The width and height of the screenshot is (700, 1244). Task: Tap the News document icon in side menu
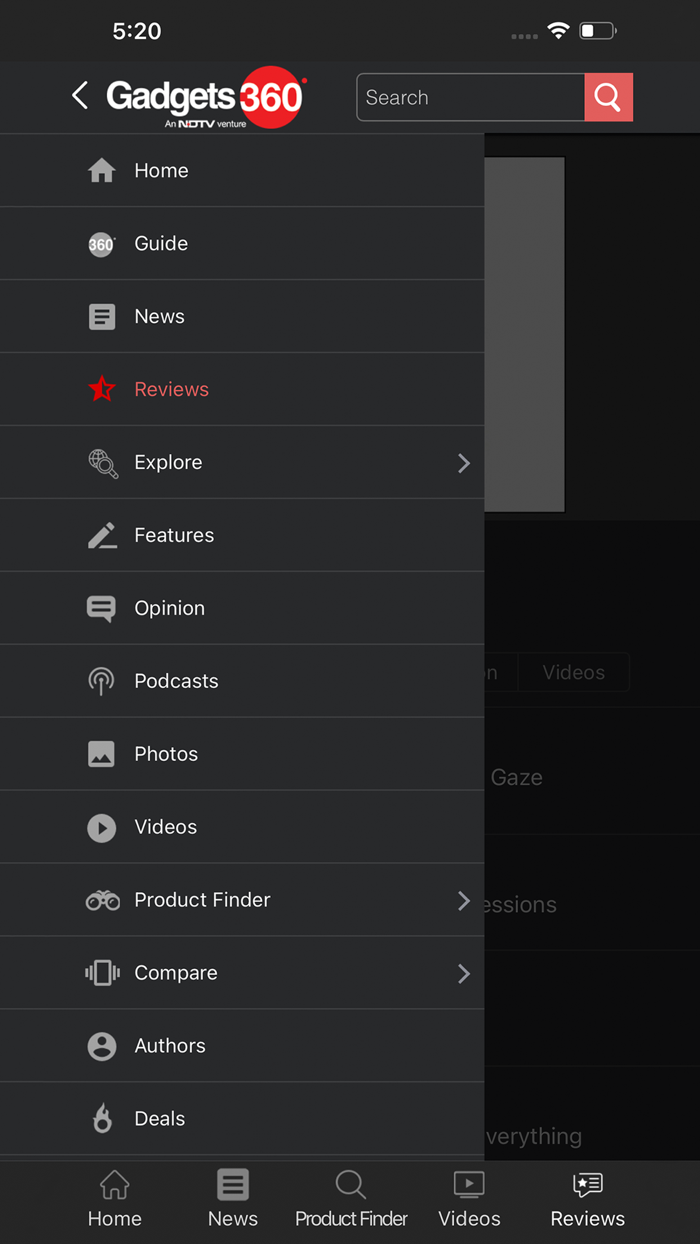point(102,317)
